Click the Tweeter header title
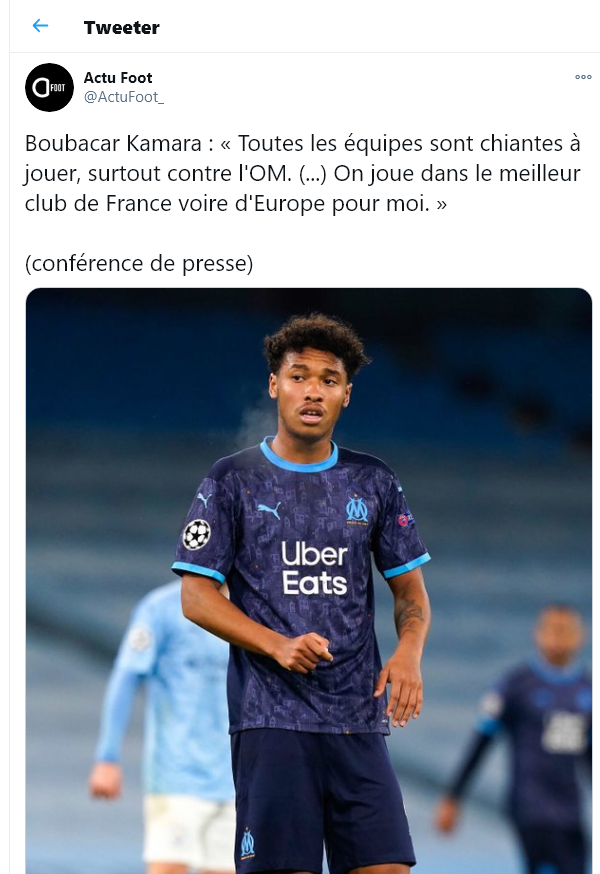Image resolution: width=600 pixels, height=874 pixels. coord(122,27)
